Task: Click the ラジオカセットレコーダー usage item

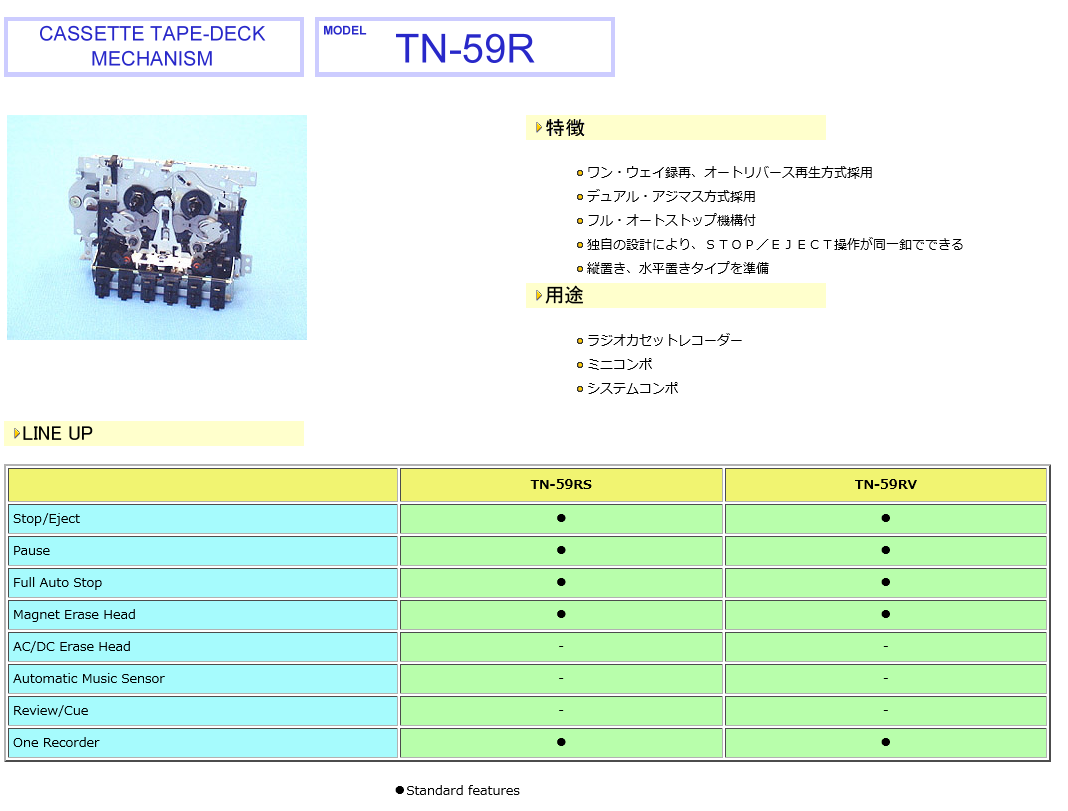Action: (x=664, y=340)
